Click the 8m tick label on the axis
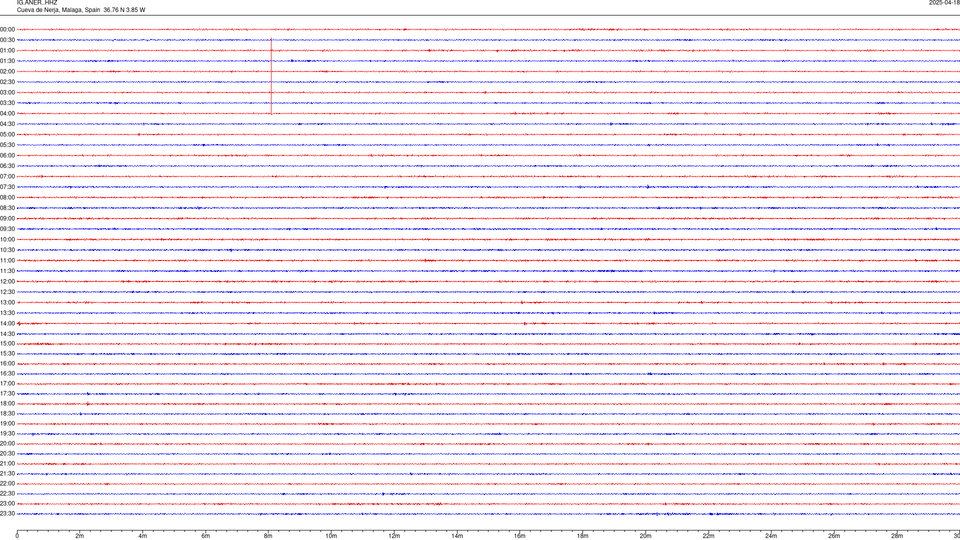The image size is (960, 540). click(x=268, y=536)
